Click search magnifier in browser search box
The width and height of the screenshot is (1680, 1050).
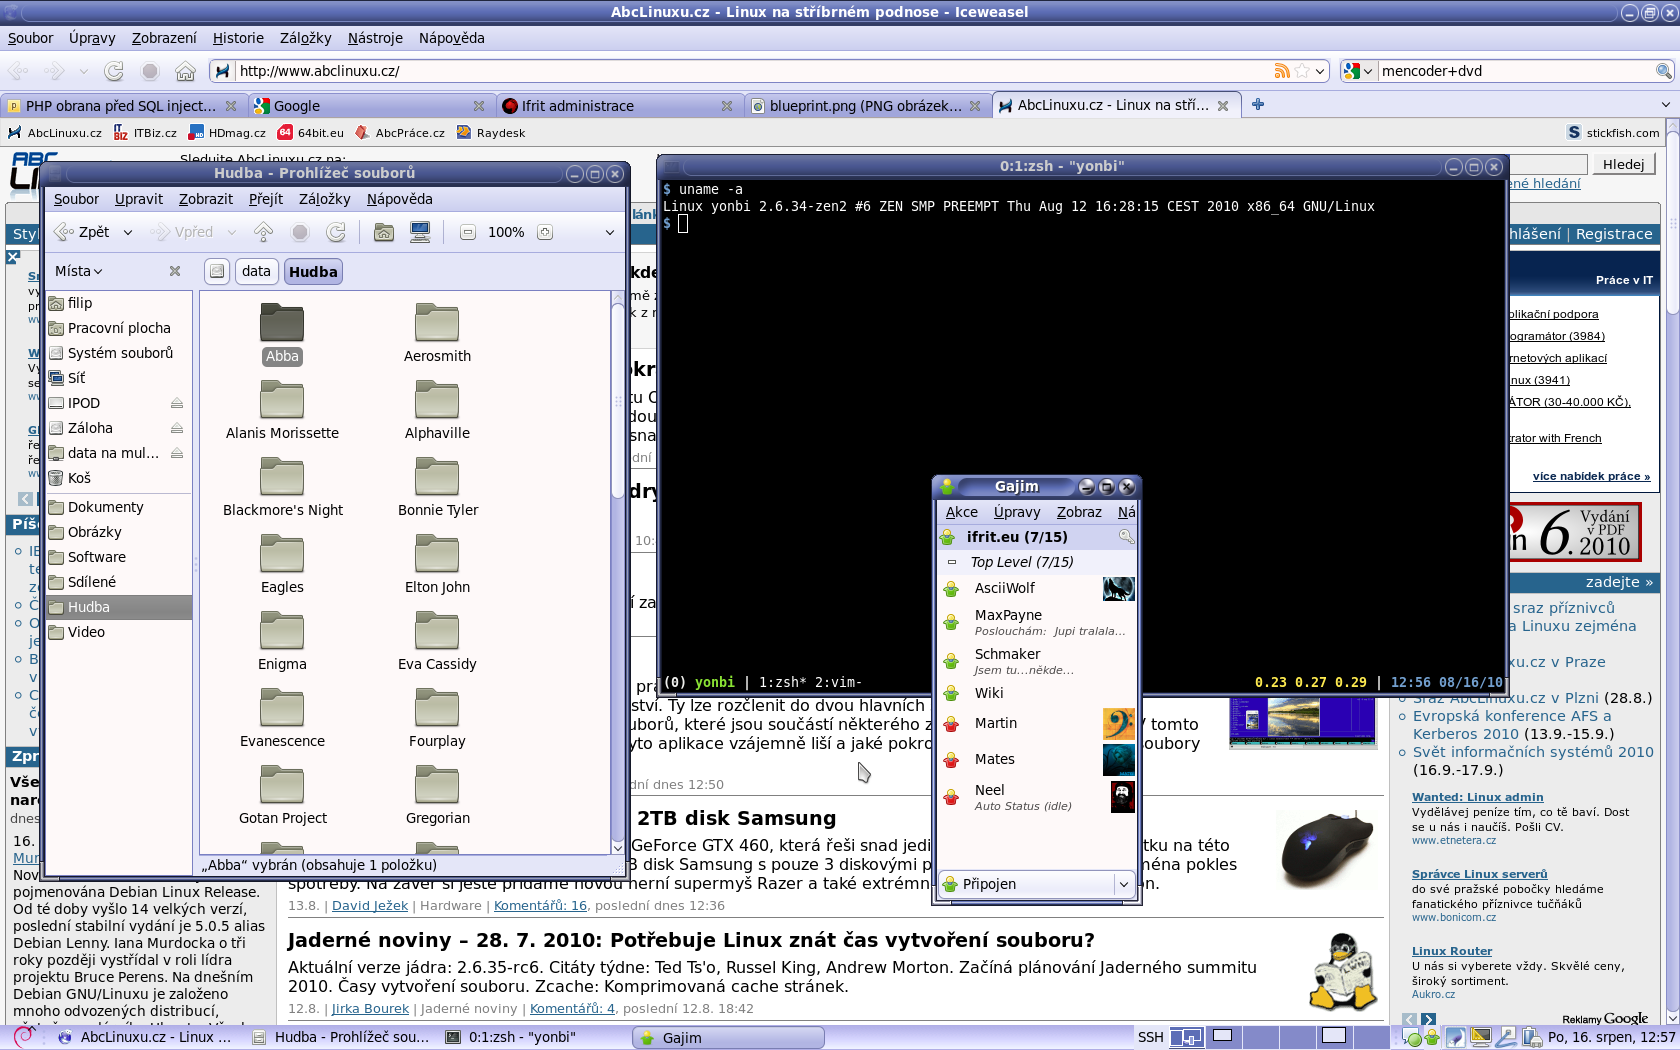[1664, 71]
